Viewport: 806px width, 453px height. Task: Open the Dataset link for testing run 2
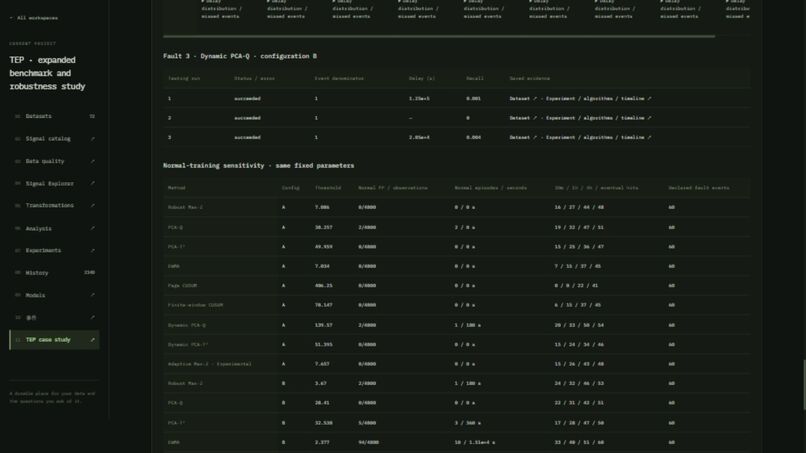(x=523, y=118)
